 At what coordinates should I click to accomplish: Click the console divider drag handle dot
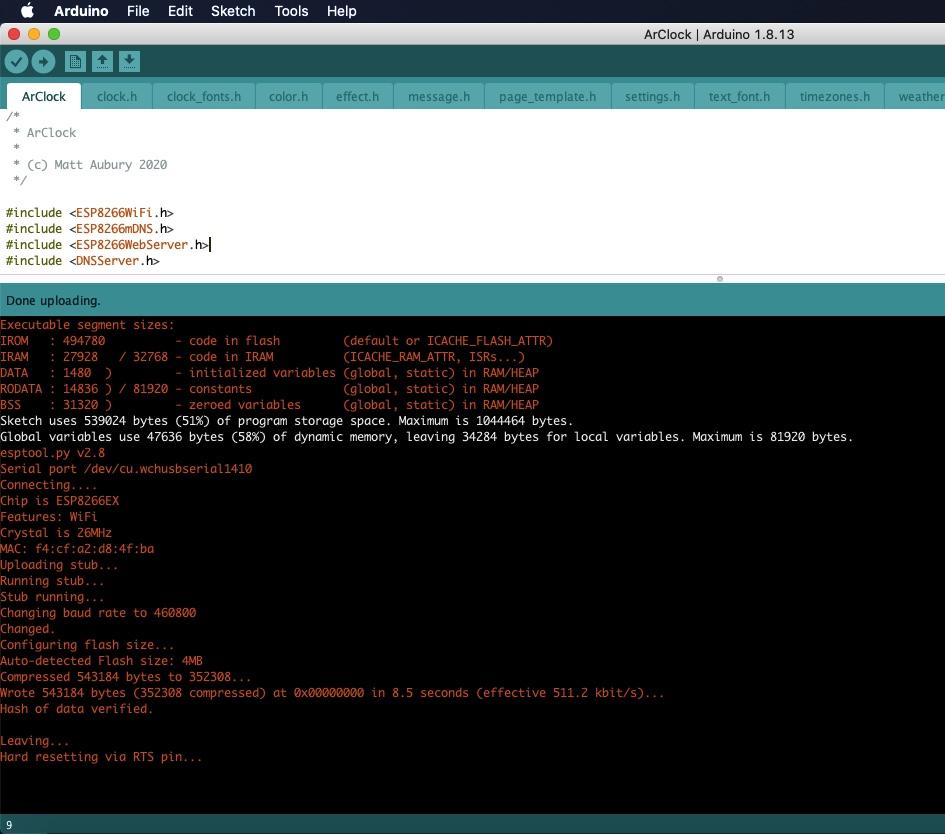[x=720, y=278]
